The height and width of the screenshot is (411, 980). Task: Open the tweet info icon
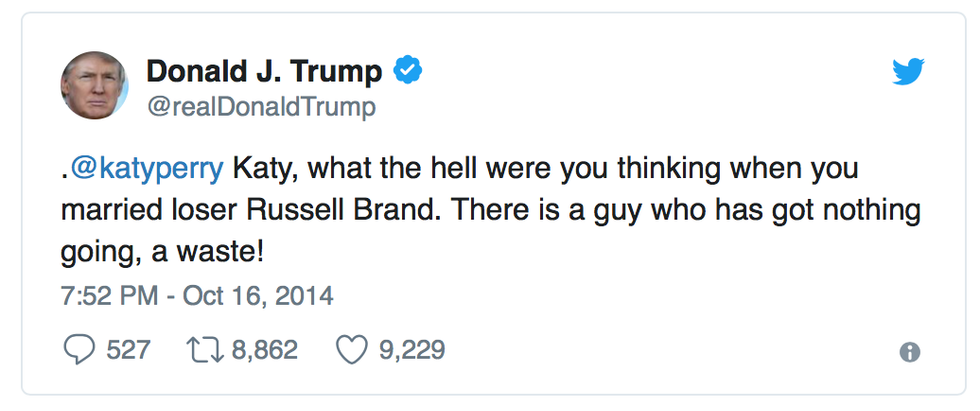(x=909, y=352)
